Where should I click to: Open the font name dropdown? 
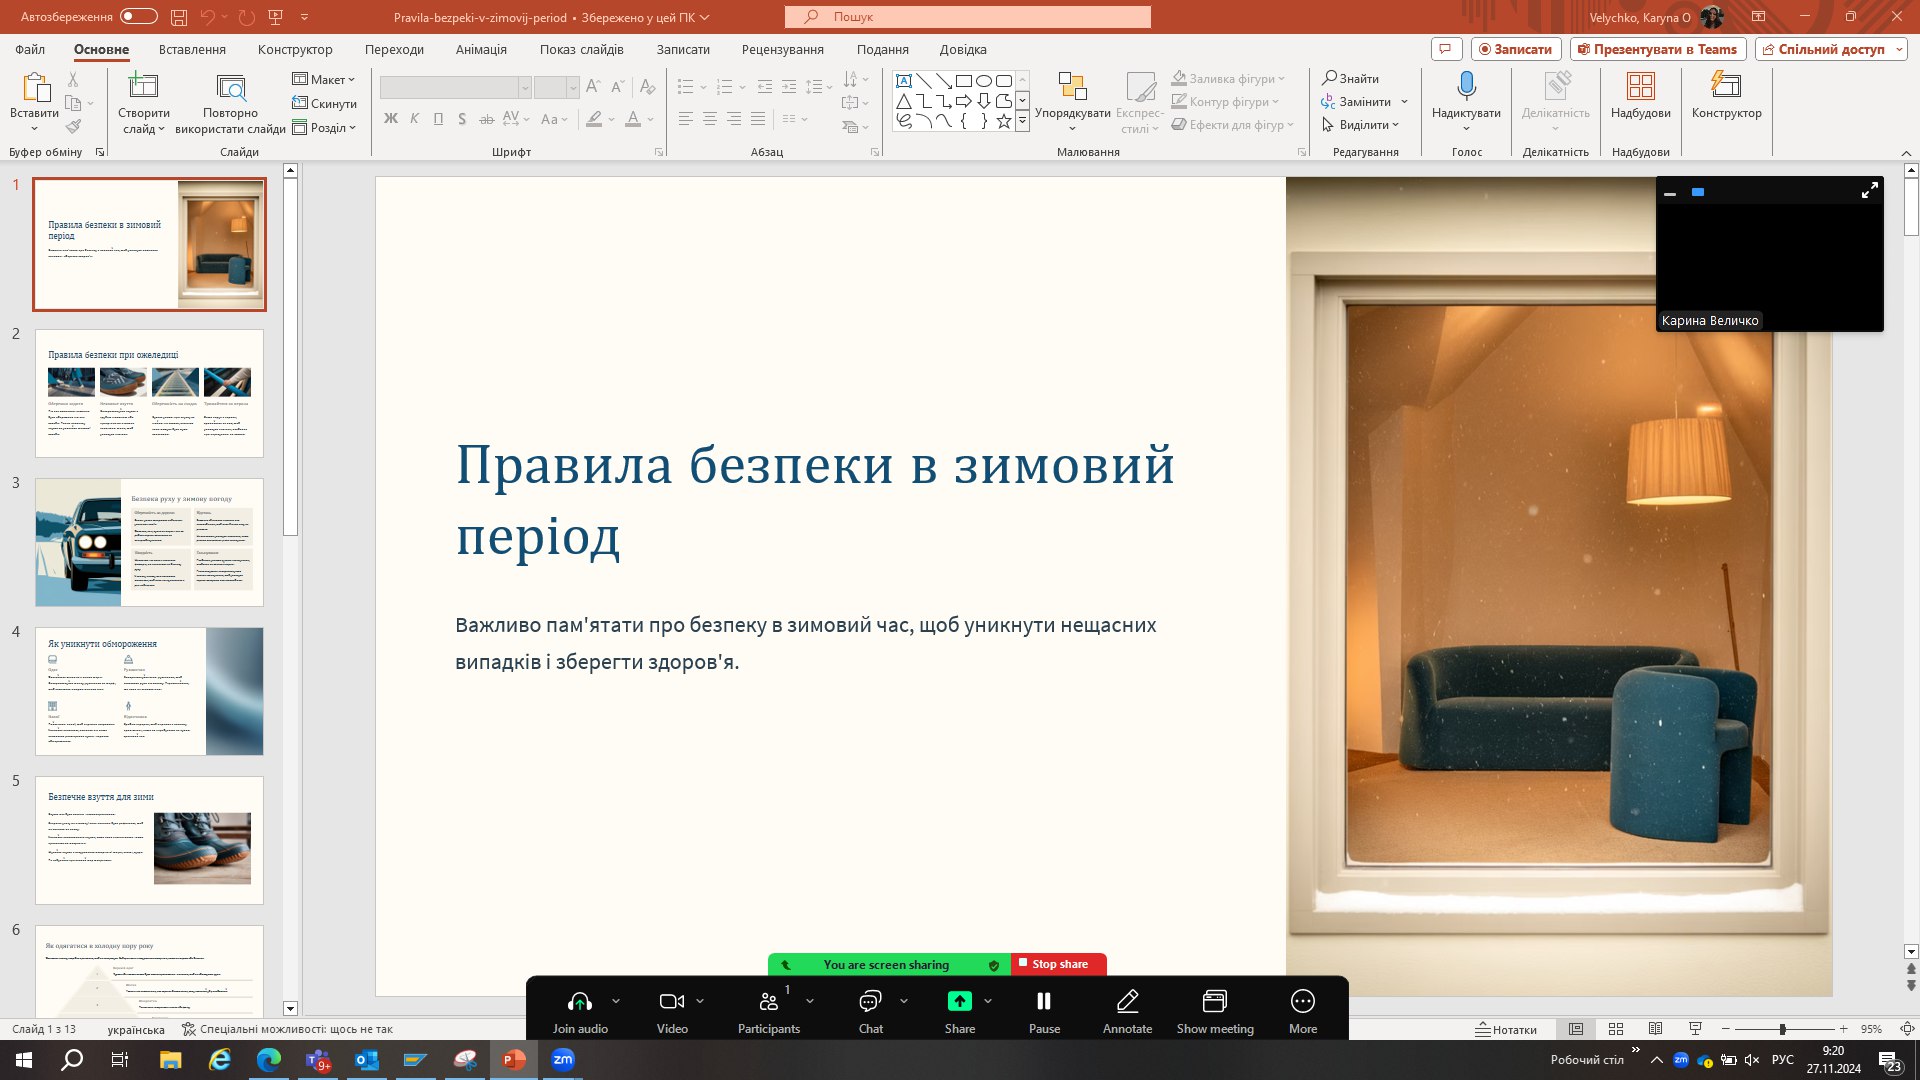coord(524,88)
